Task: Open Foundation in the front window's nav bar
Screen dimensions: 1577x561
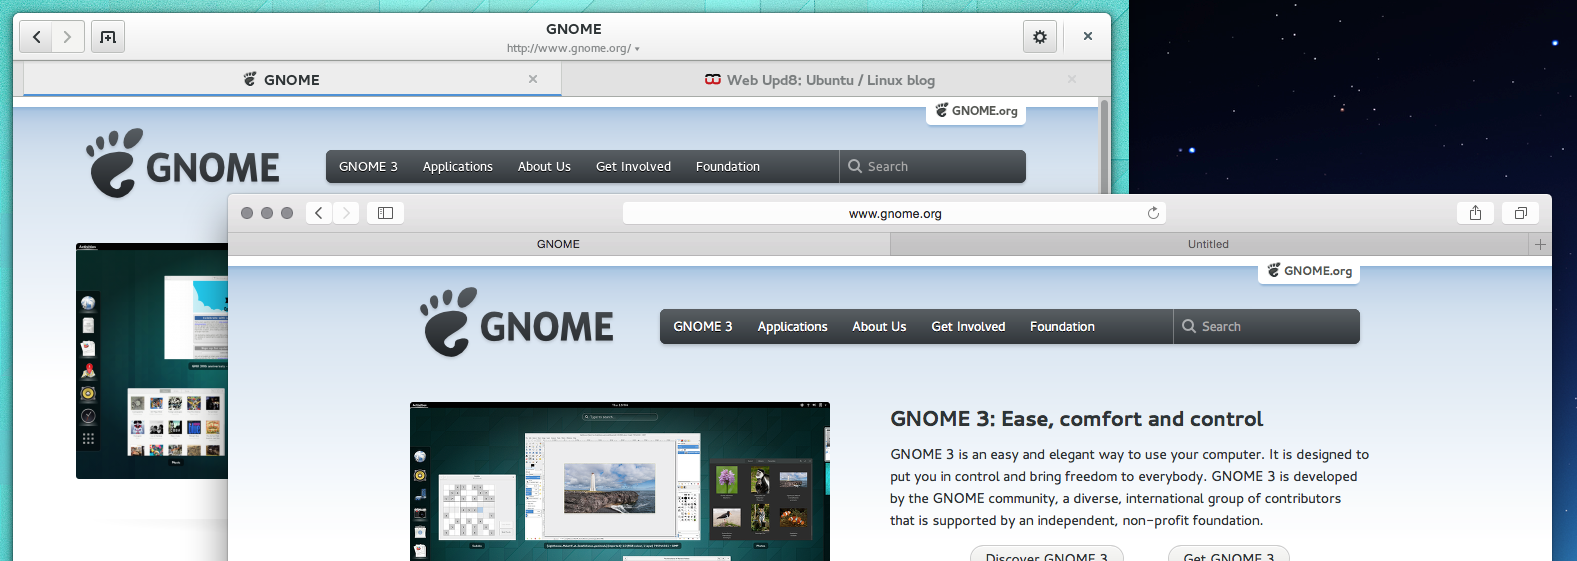Action: (1062, 327)
